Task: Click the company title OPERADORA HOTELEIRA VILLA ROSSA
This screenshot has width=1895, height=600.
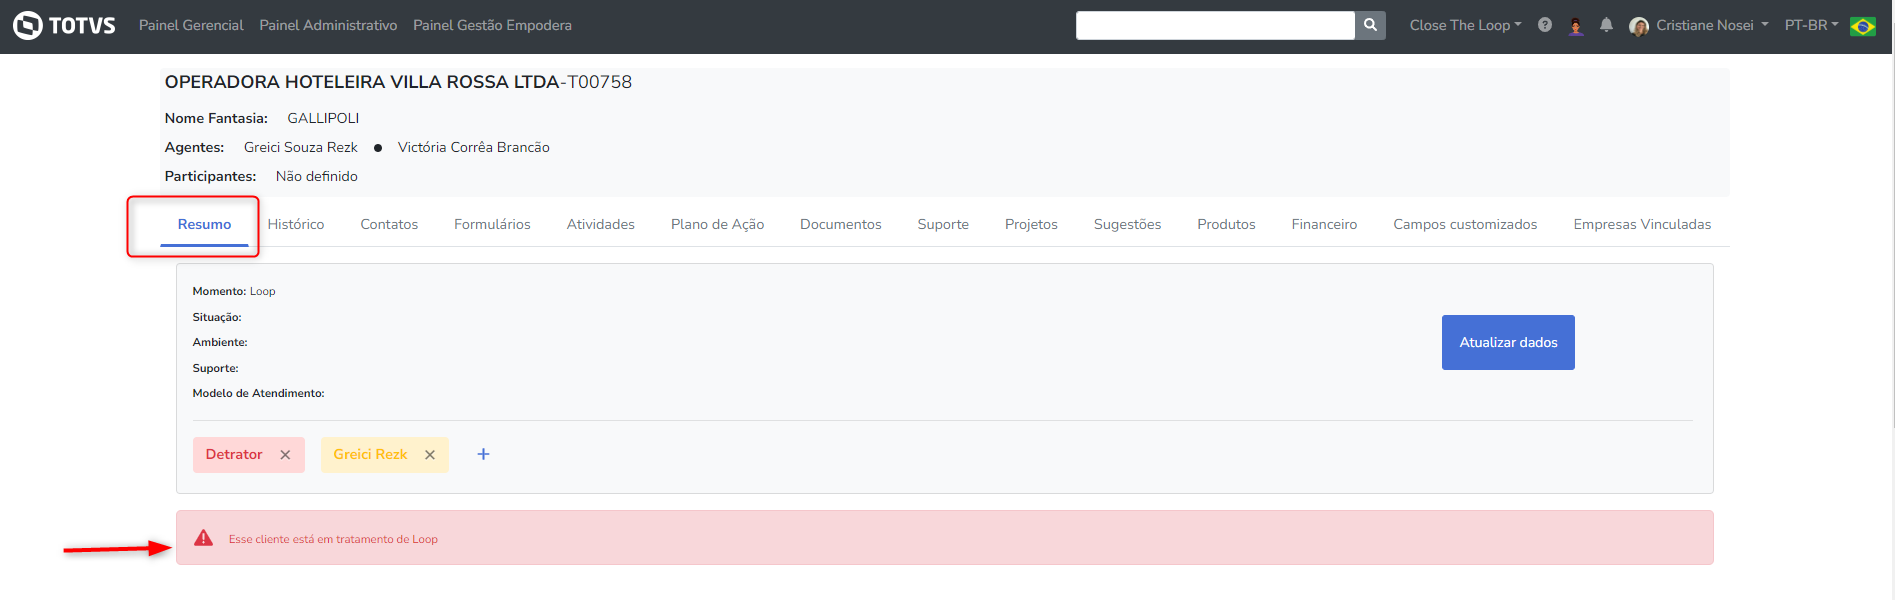Action: [398, 82]
